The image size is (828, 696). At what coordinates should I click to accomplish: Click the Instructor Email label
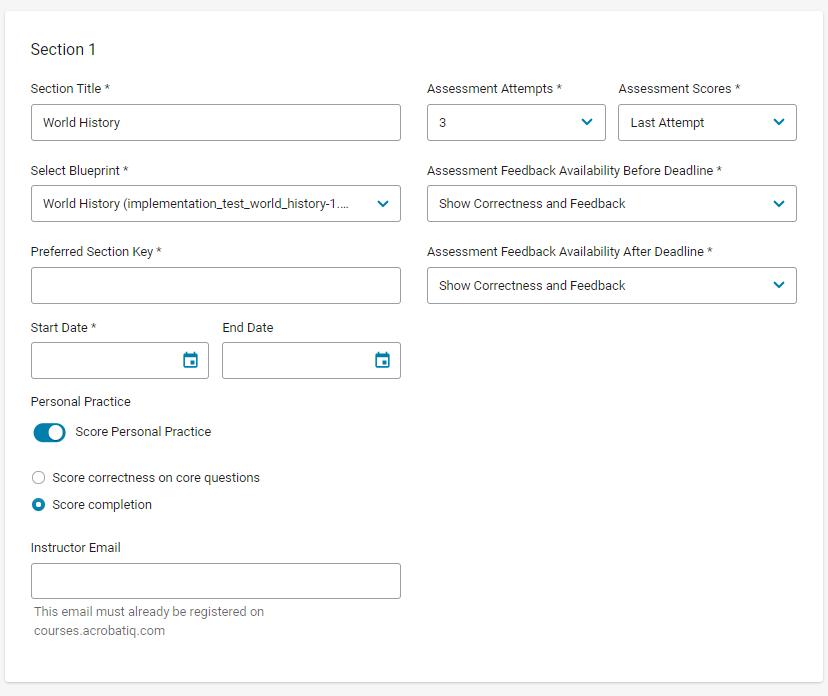pos(76,548)
